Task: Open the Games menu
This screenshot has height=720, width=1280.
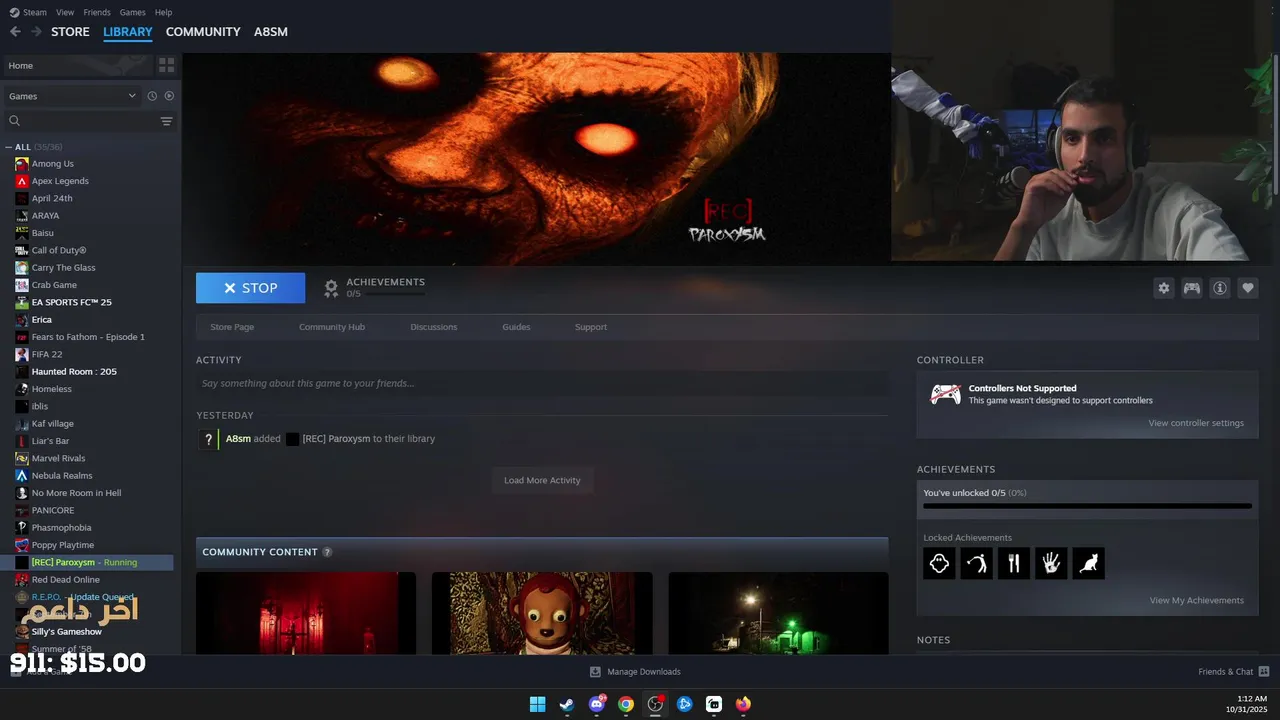Action: click(x=132, y=12)
